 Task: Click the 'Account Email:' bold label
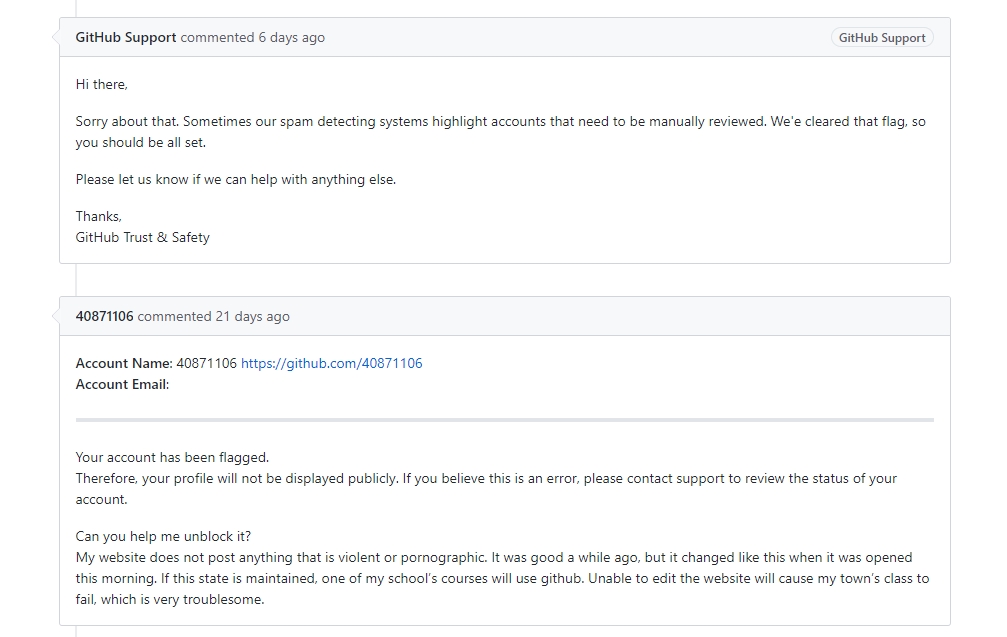click(122, 385)
